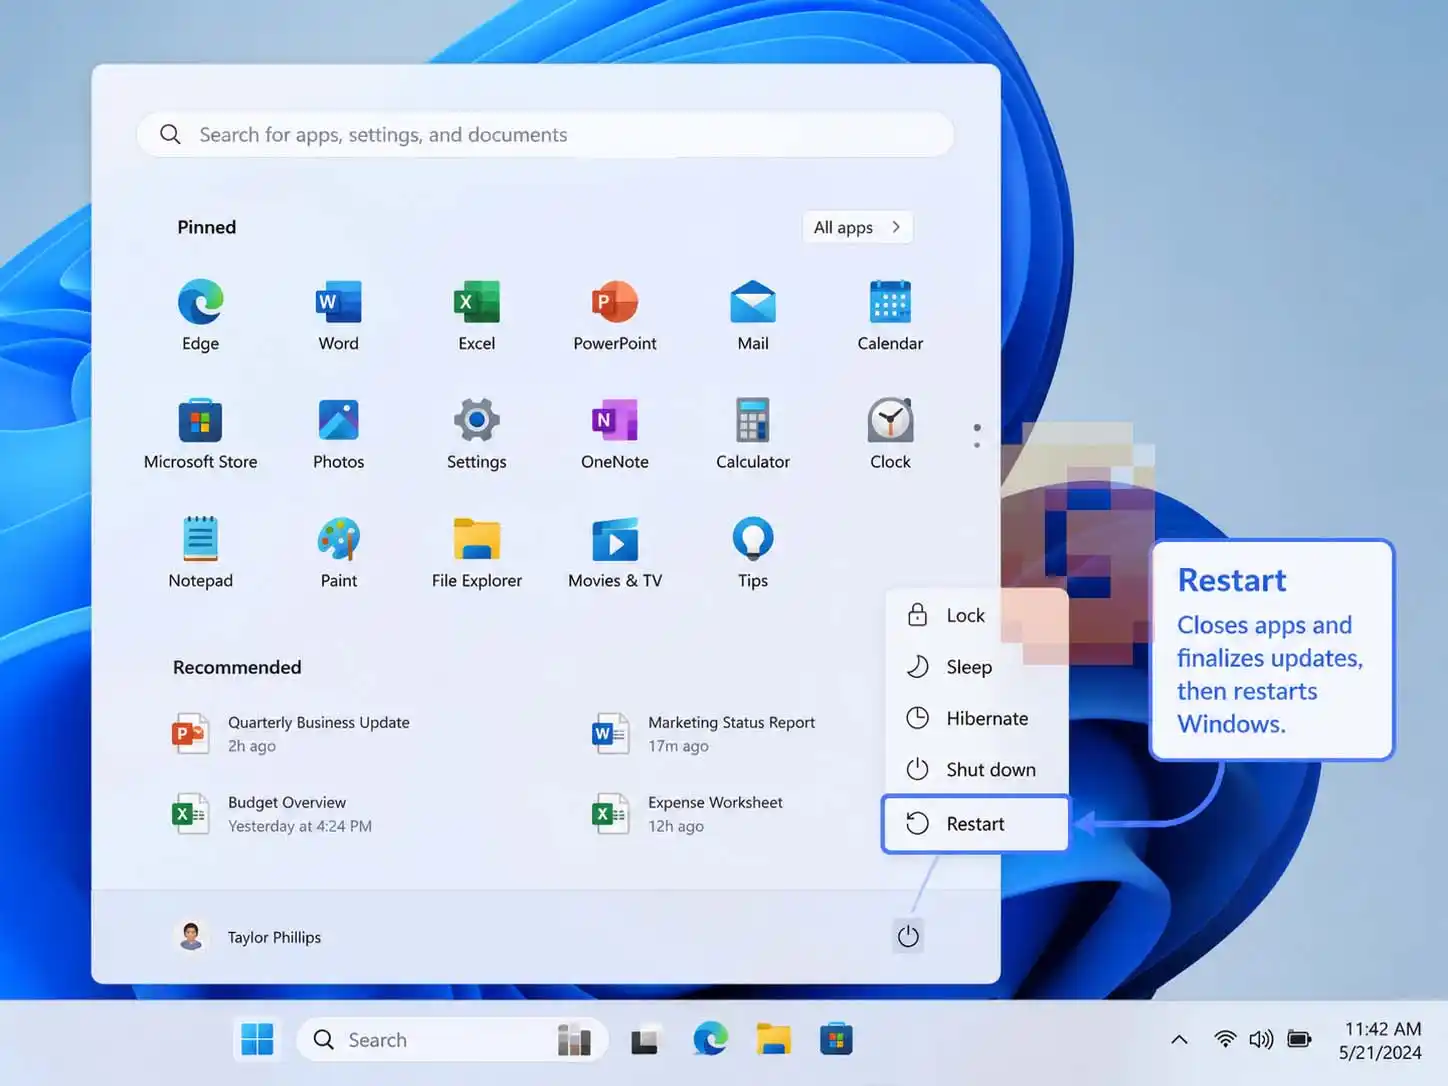This screenshot has width=1448, height=1086.
Task: Open the Calendar app
Action: point(890,316)
